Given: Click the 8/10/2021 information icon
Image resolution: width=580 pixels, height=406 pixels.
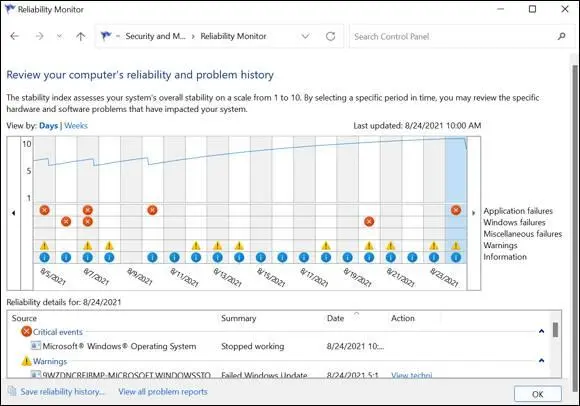Looking at the screenshot, I should point(152,257).
